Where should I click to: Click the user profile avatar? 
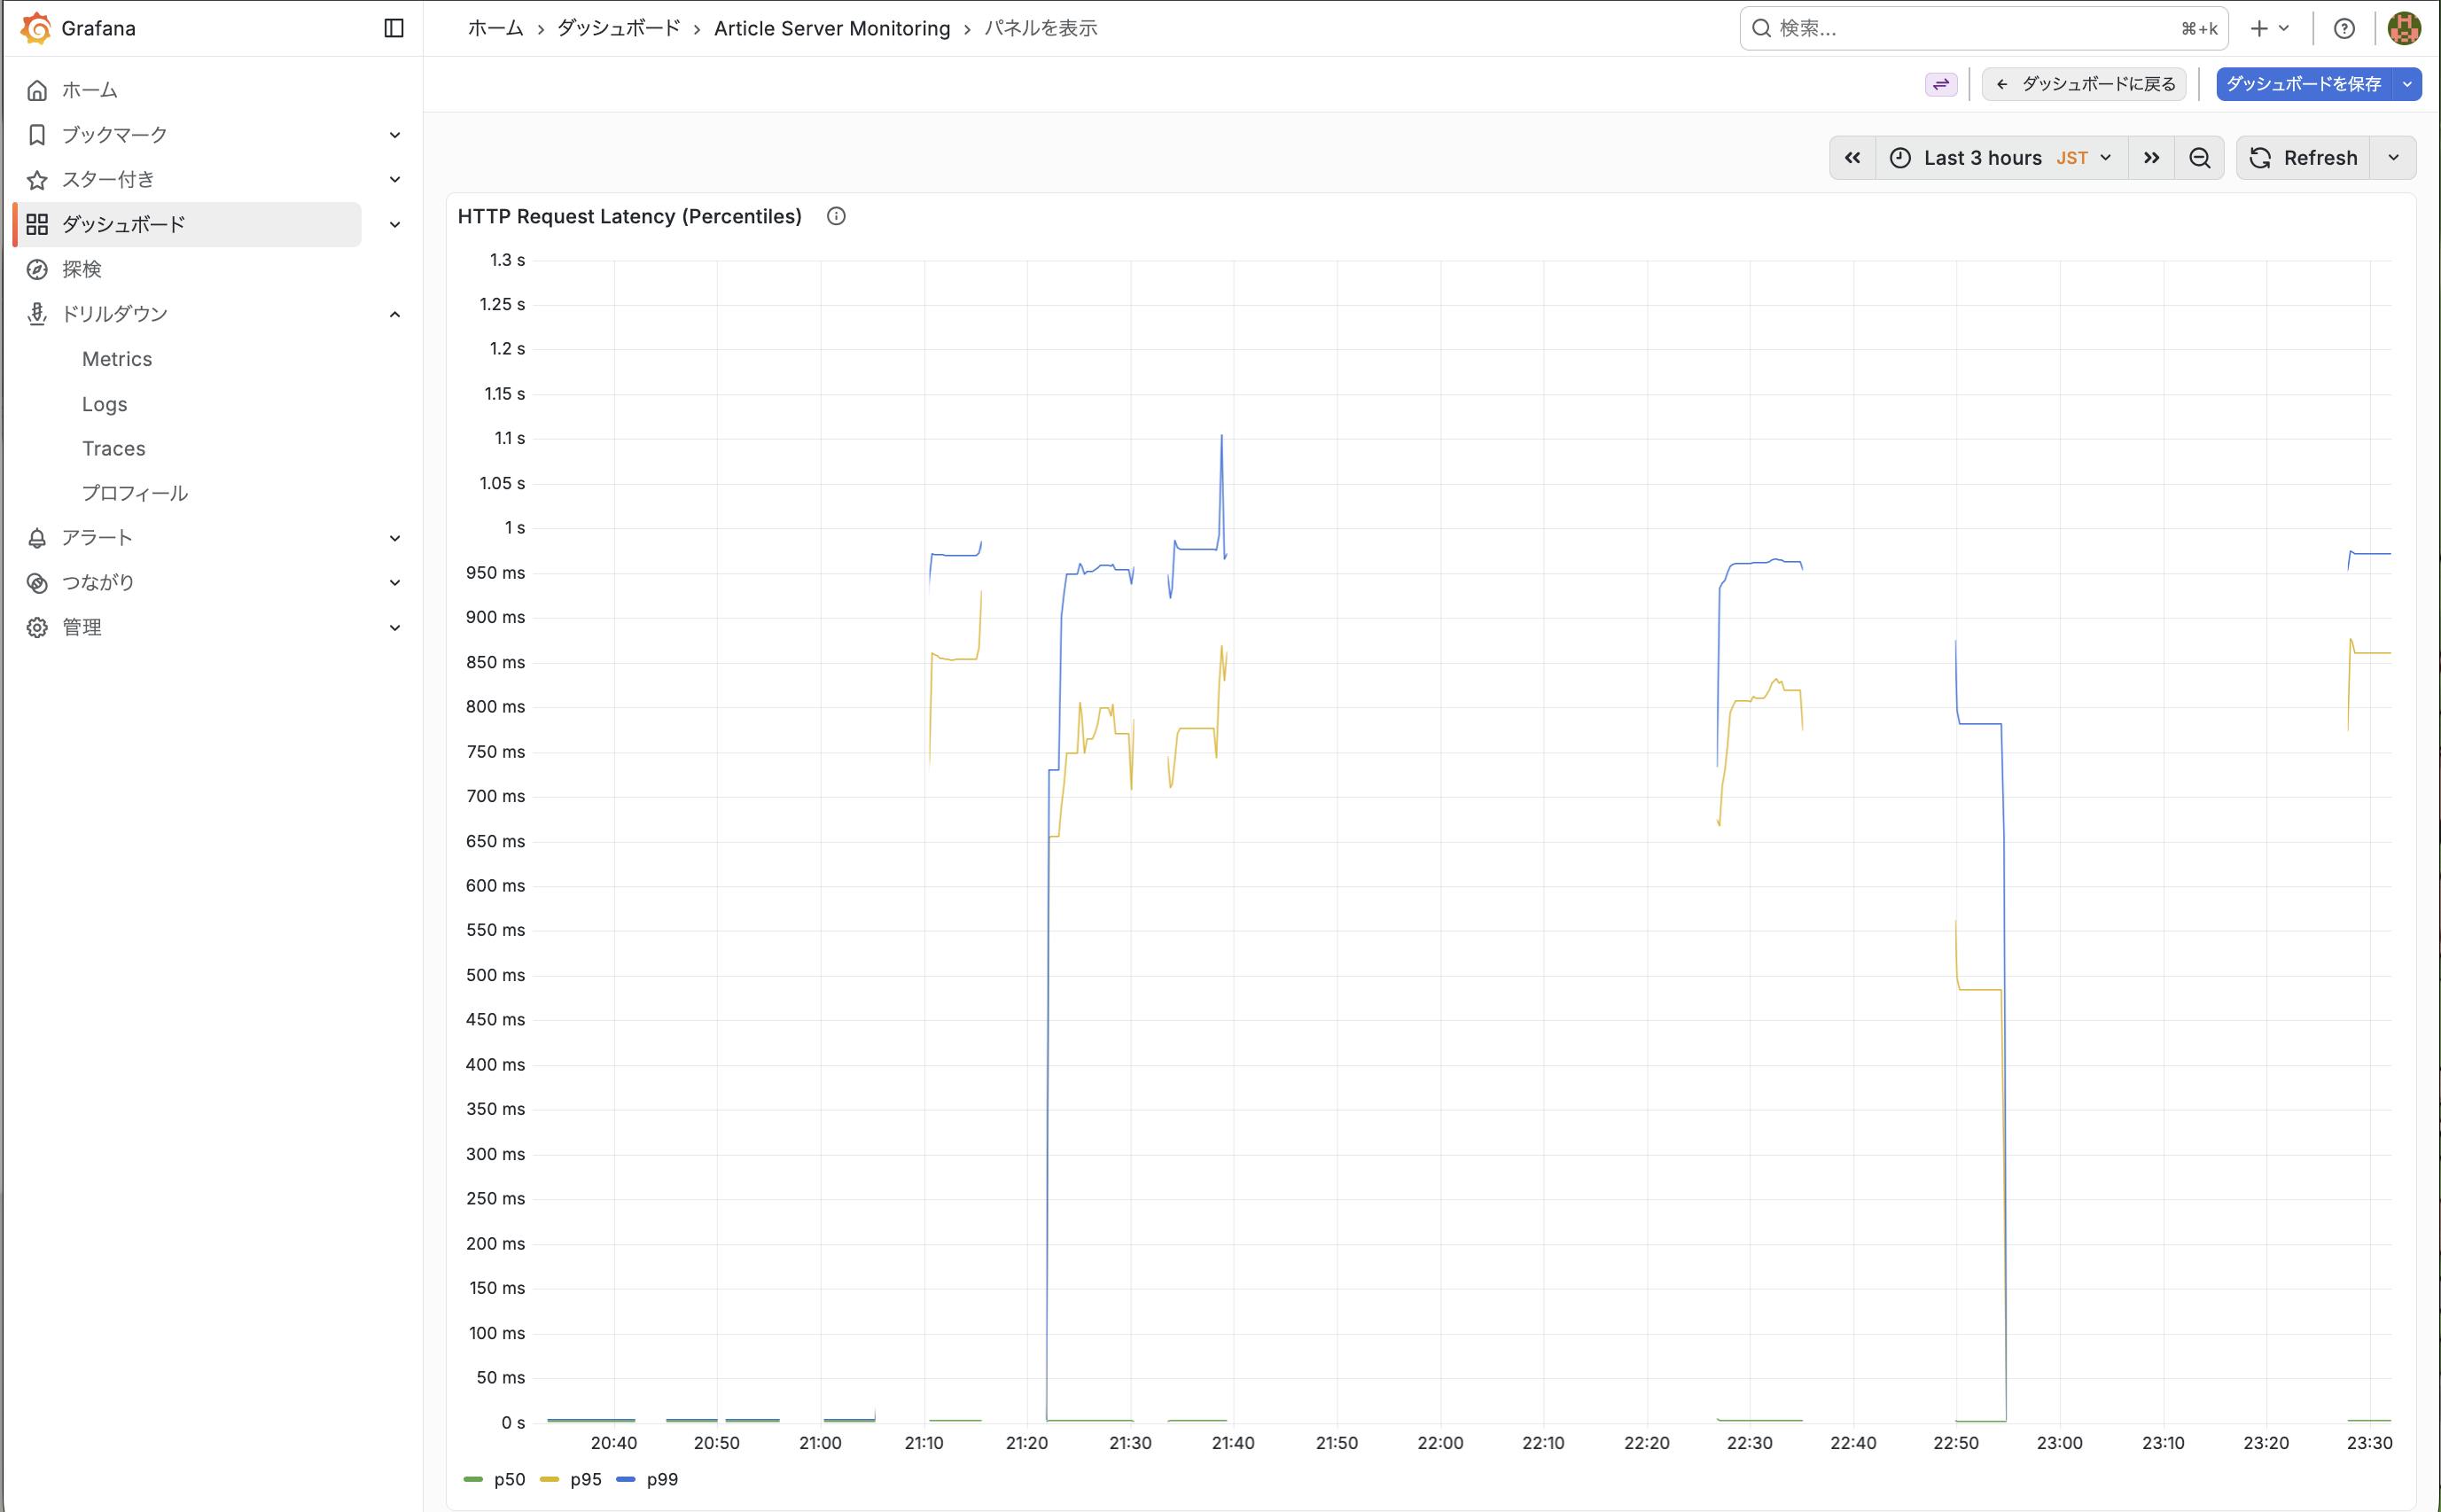tap(2405, 28)
